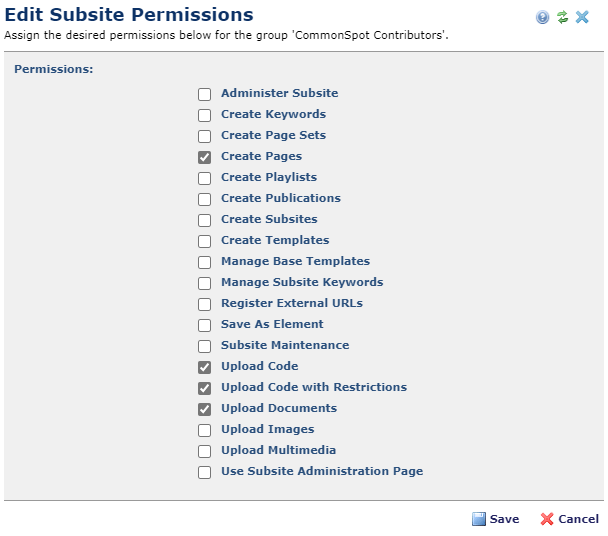Open the help icon in dialog header
Image resolution: width=608 pixels, height=536 pixels.
[543, 17]
